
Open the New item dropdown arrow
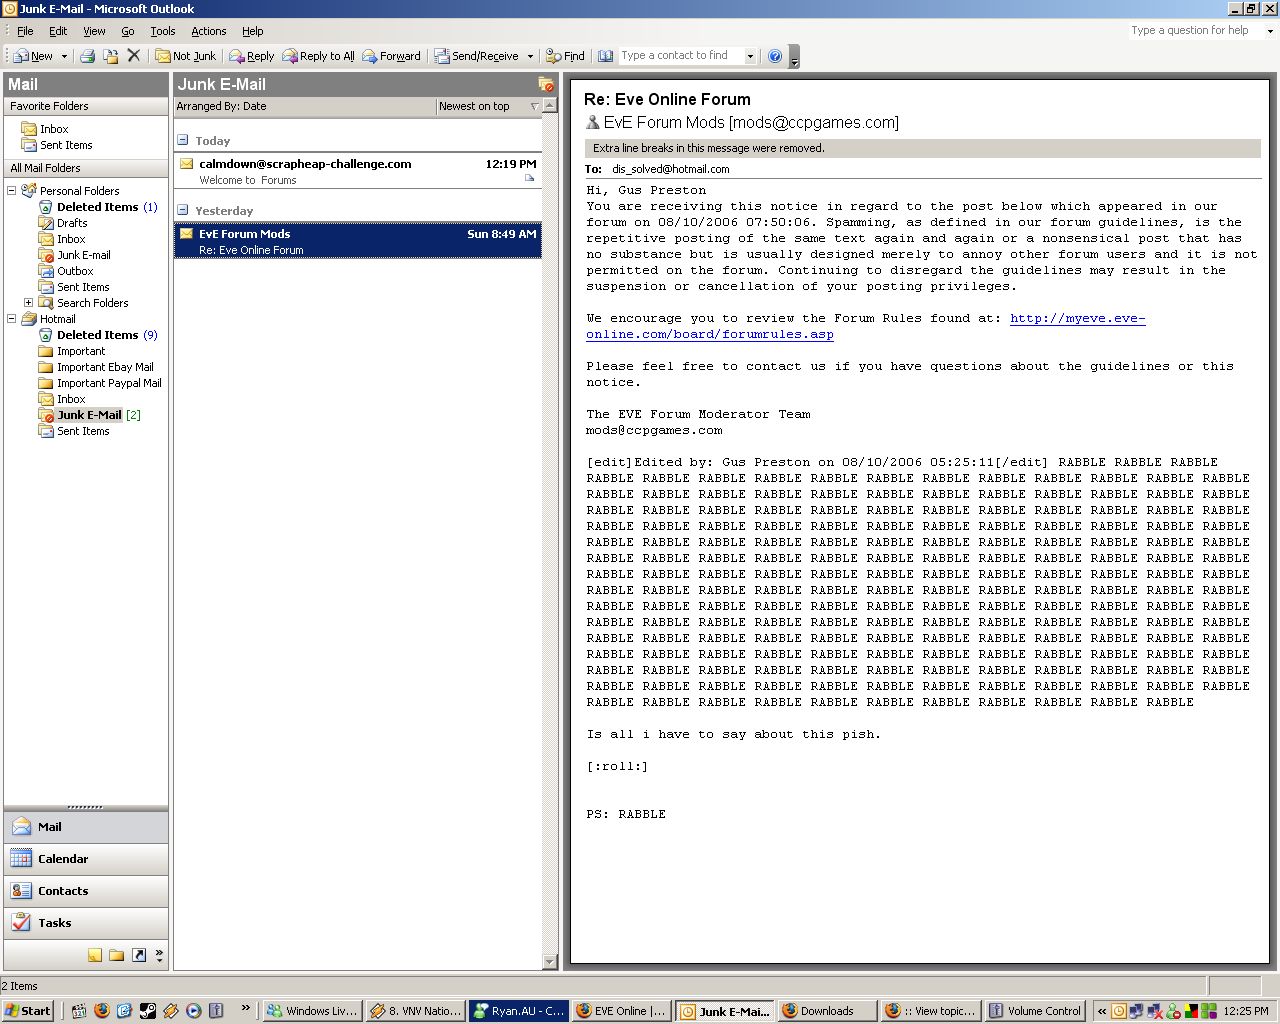[x=64, y=56]
